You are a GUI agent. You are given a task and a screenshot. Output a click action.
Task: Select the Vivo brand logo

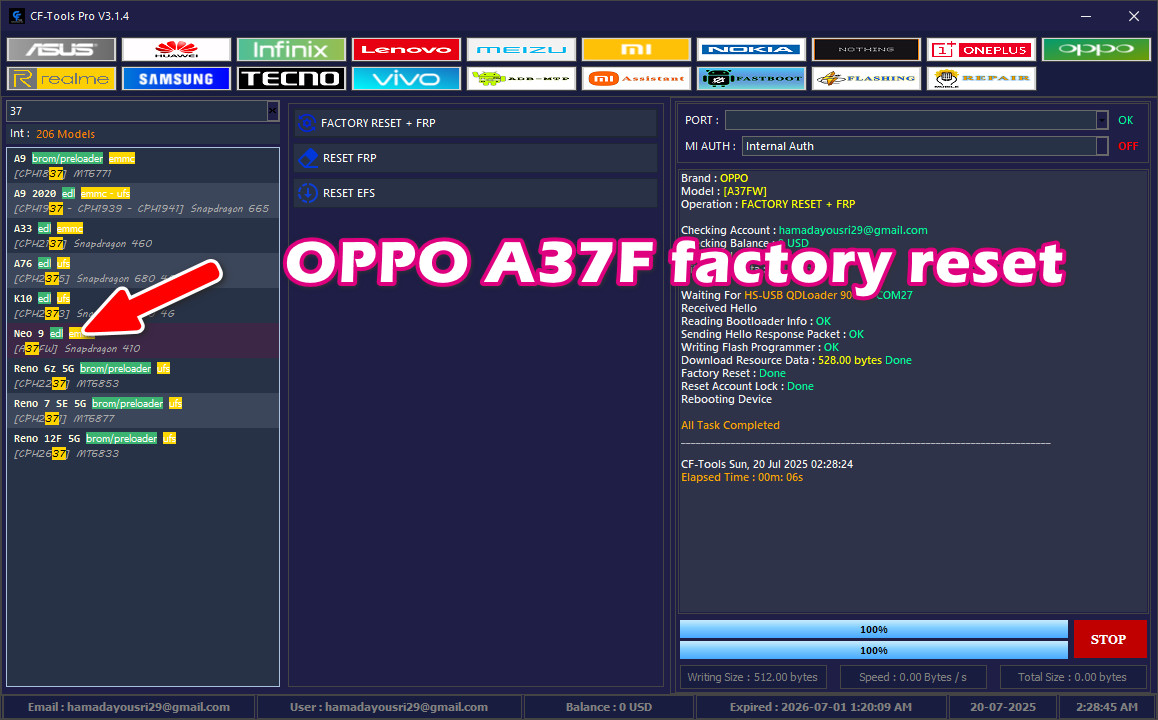point(406,78)
